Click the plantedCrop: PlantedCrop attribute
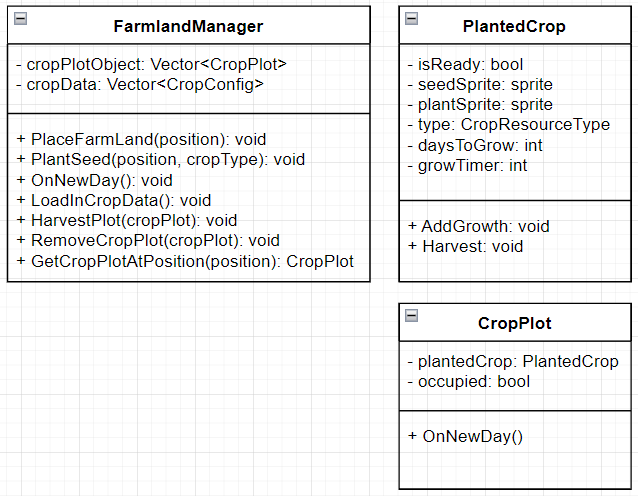 513,361
